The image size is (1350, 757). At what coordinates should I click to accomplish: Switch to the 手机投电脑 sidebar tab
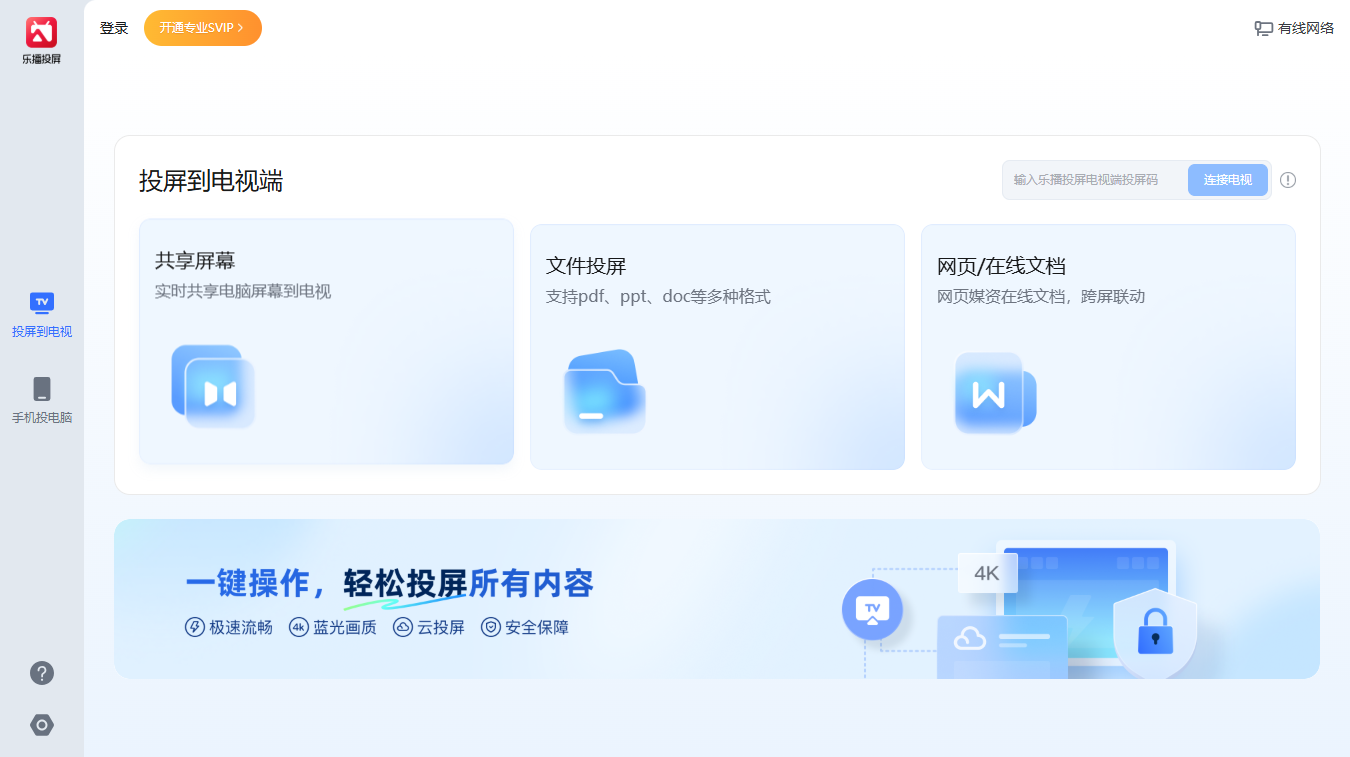pos(42,401)
